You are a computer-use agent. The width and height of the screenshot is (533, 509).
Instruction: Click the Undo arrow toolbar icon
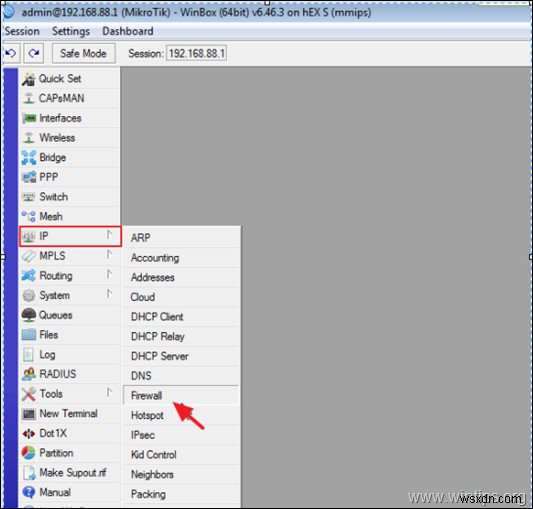pyautogui.click(x=11, y=53)
